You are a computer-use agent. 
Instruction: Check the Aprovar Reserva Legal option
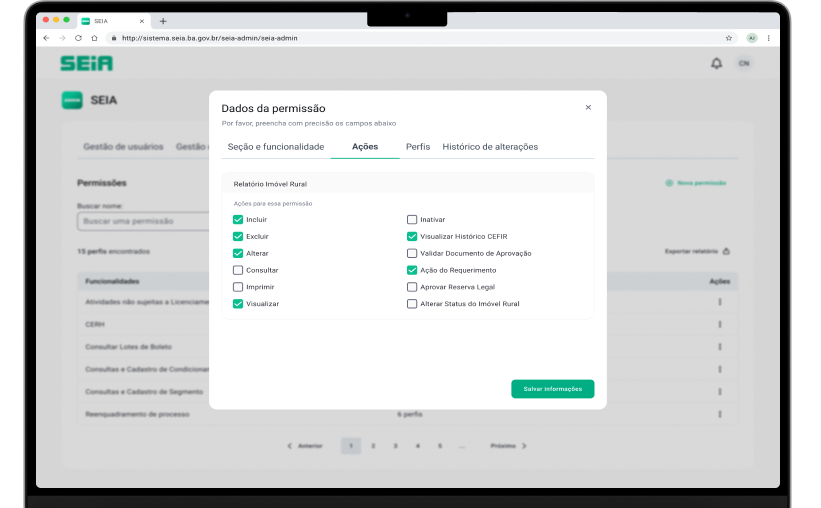[412, 287]
